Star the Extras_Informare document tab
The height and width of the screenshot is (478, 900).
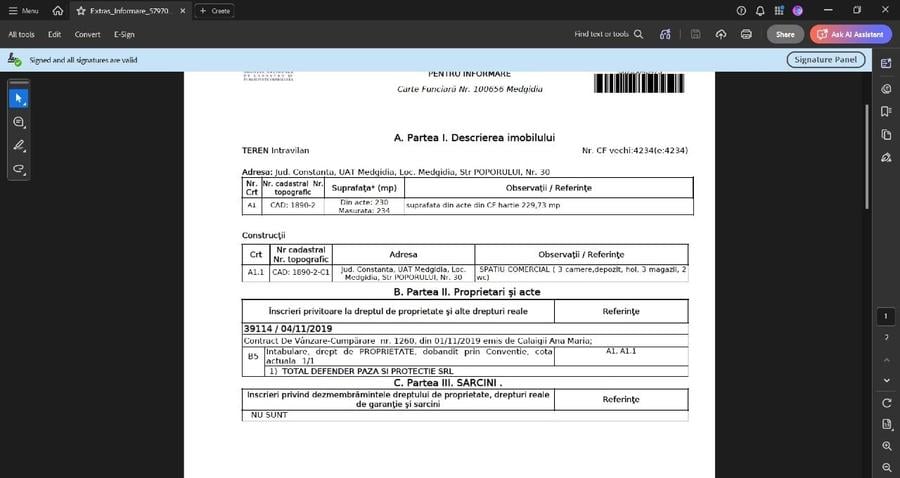pyautogui.click(x=81, y=11)
